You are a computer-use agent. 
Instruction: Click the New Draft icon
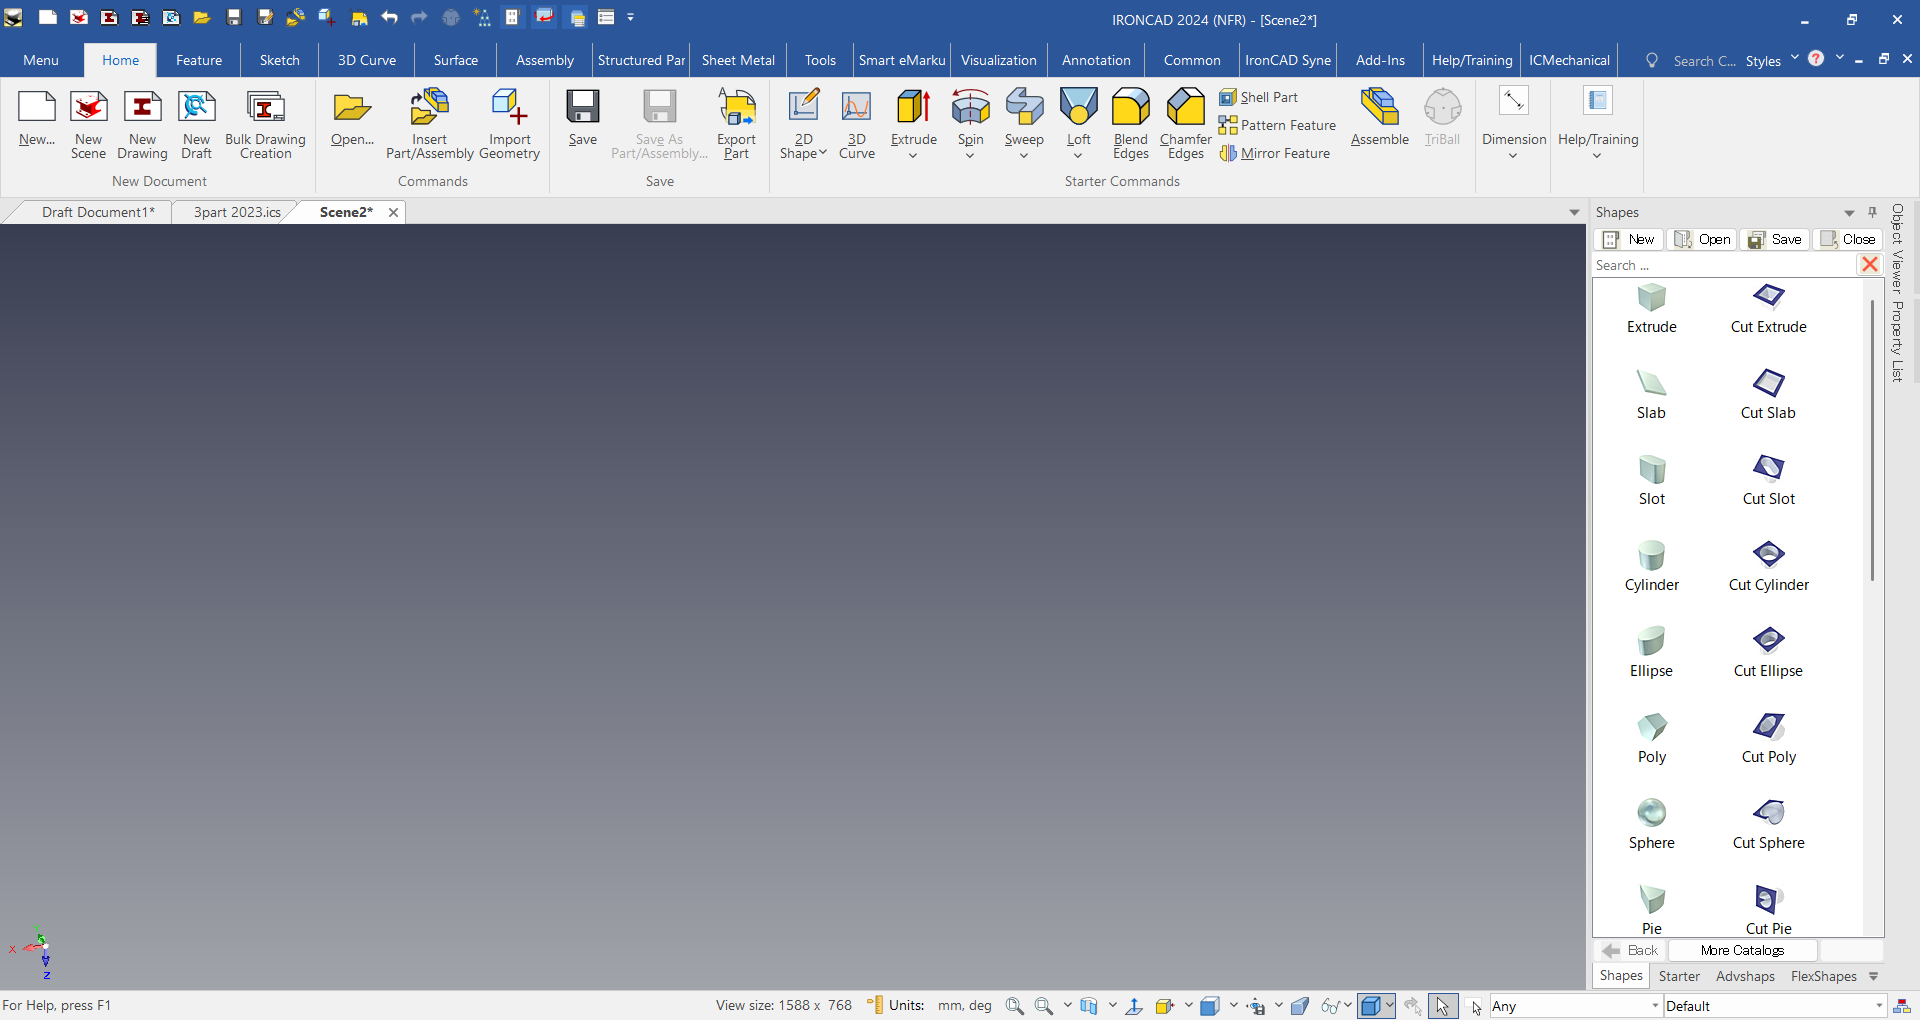tap(196, 124)
